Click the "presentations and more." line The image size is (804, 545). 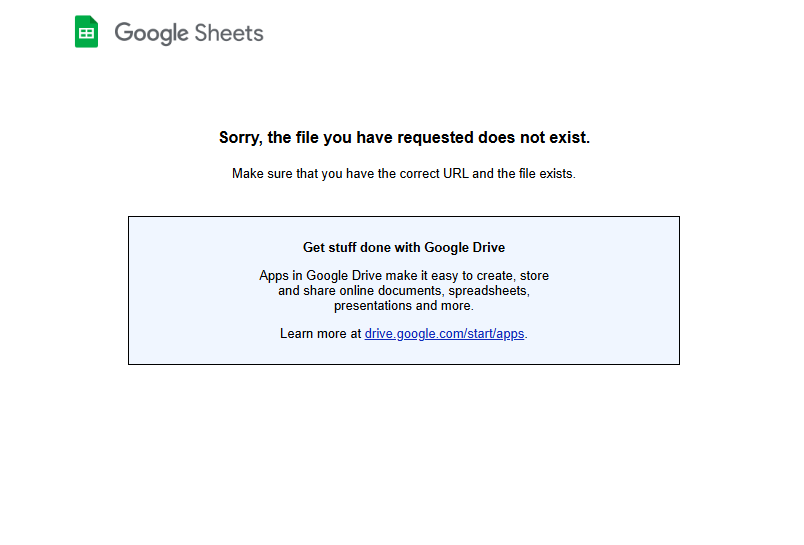(404, 306)
